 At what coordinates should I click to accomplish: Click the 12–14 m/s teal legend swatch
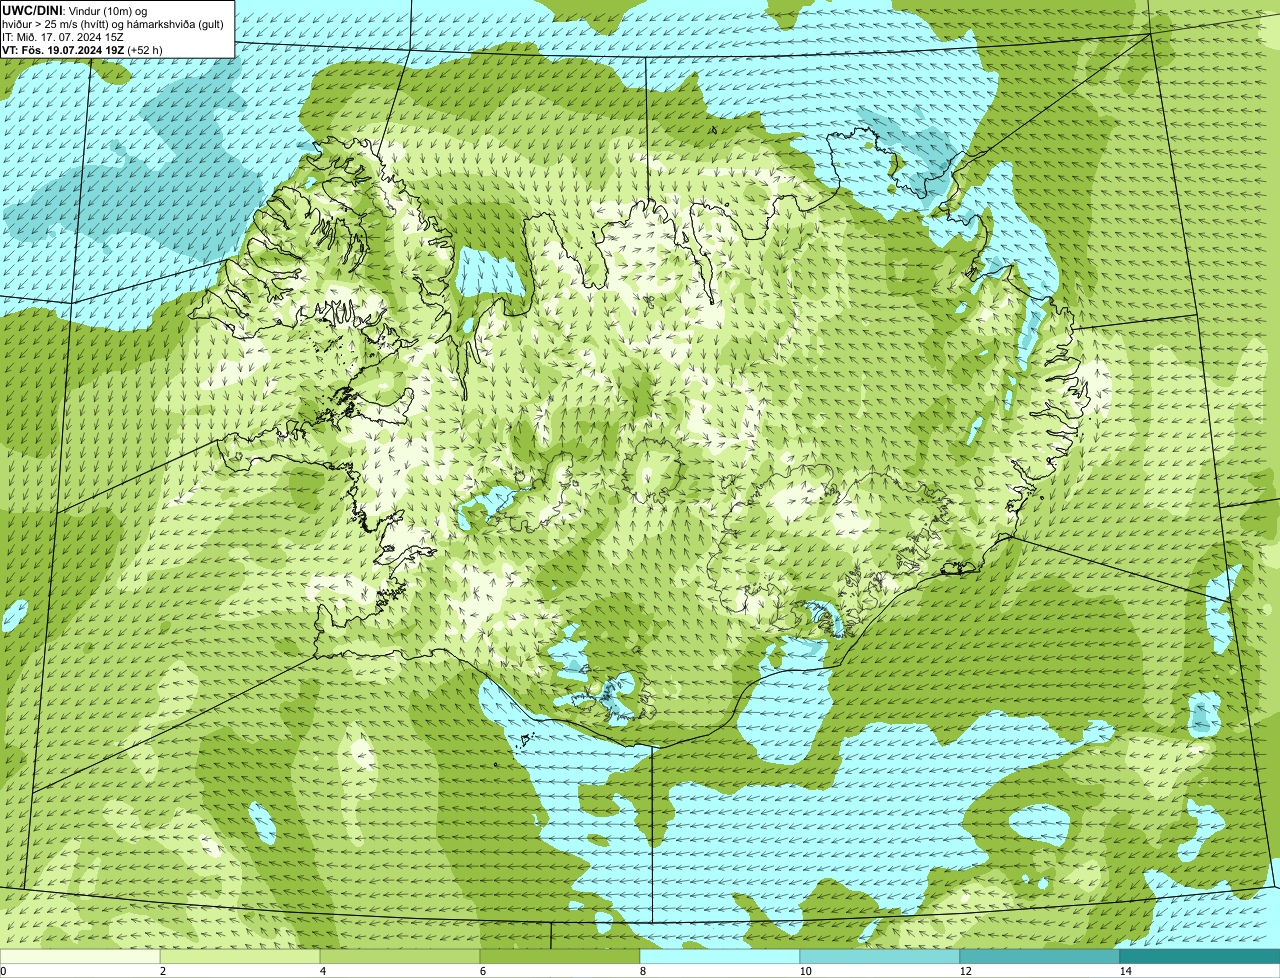[x=1040, y=956]
